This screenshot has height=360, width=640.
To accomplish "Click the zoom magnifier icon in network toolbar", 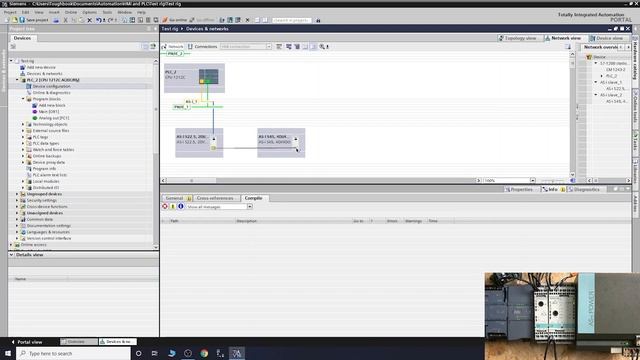I will 322,47.
